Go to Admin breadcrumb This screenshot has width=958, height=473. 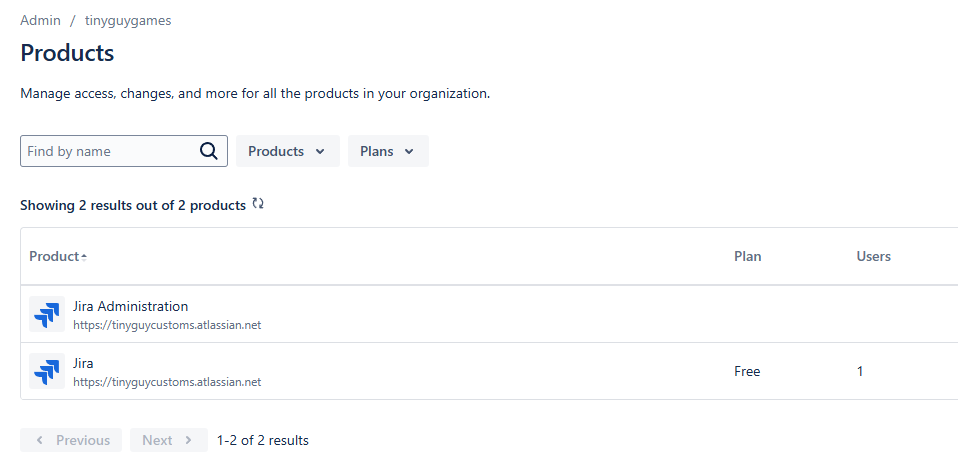click(x=40, y=20)
